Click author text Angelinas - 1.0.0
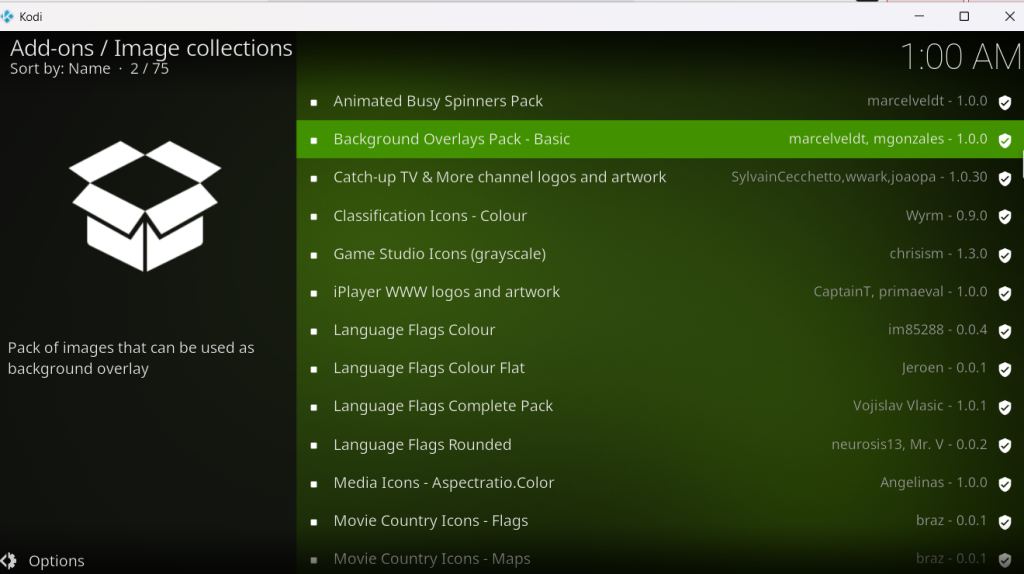The width and height of the screenshot is (1024, 574). coord(933,482)
